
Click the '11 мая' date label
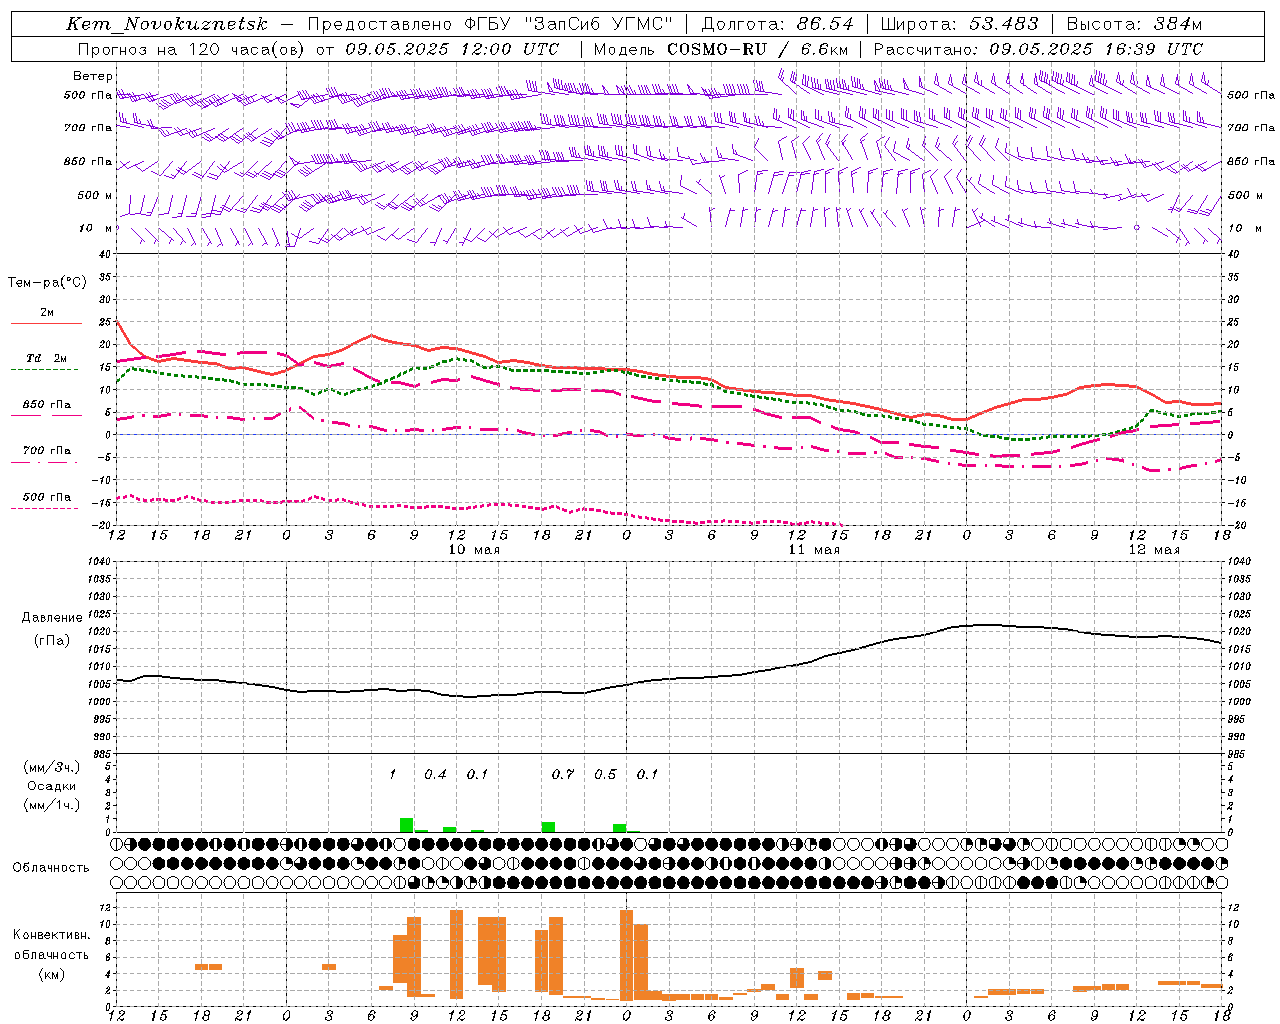click(814, 549)
